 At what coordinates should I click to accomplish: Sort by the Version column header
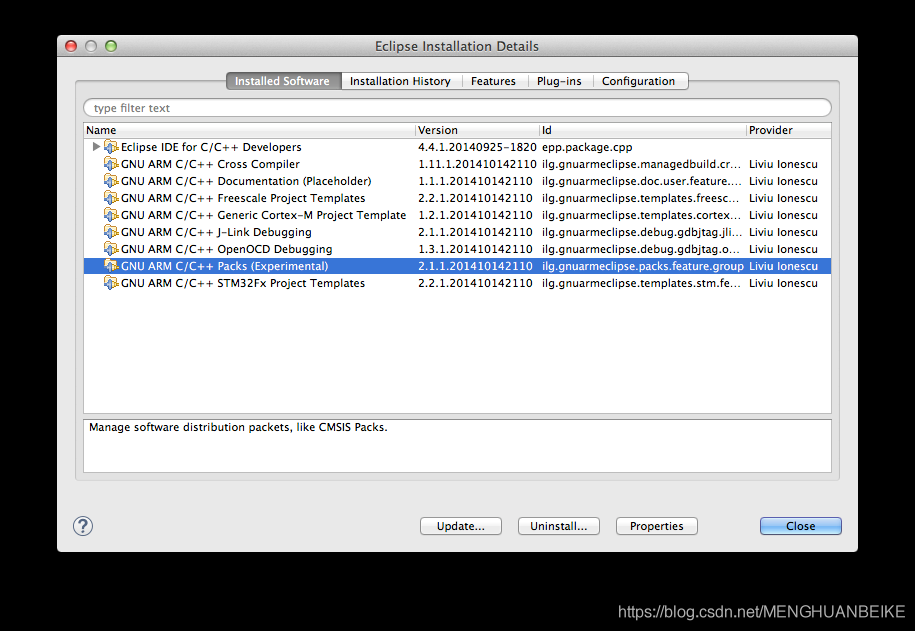[477, 130]
